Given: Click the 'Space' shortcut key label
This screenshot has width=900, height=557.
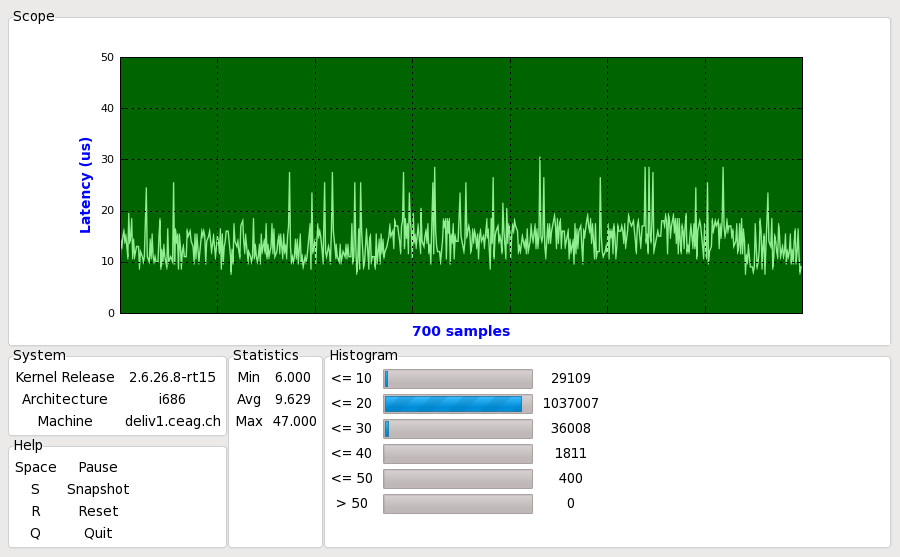Looking at the screenshot, I should tap(36, 467).
